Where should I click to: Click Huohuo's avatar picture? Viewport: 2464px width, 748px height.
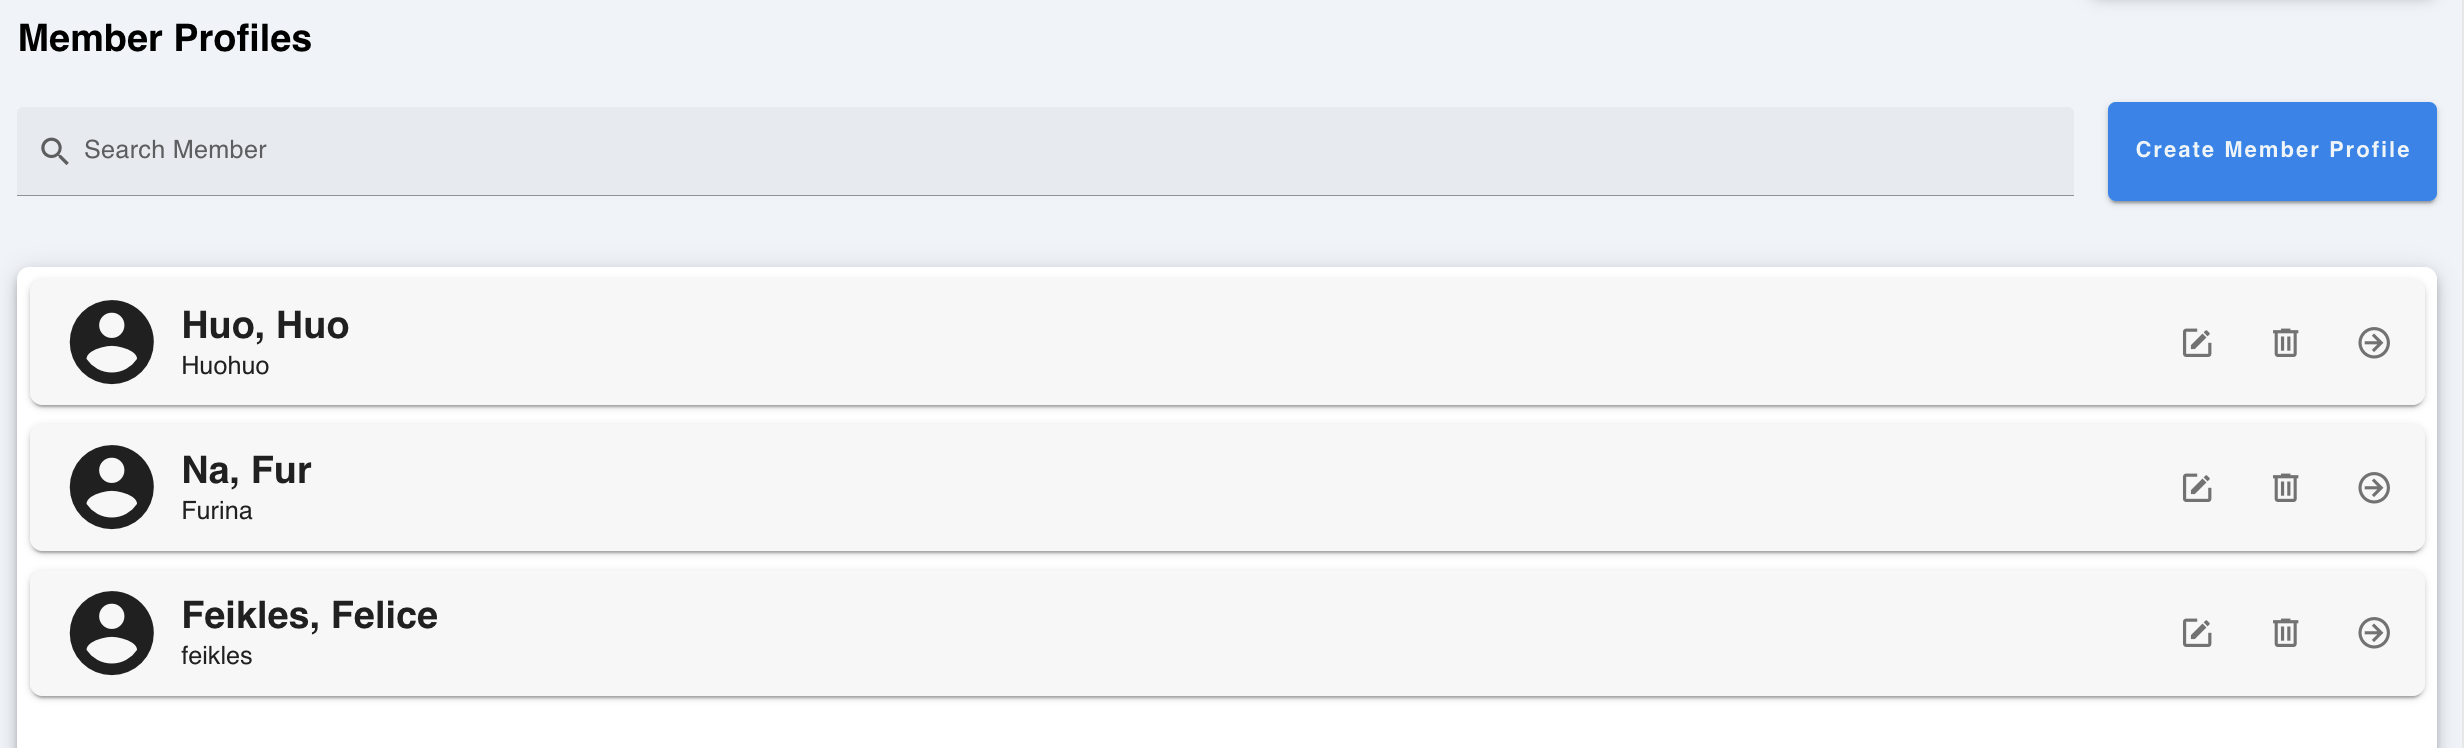pyautogui.click(x=111, y=342)
